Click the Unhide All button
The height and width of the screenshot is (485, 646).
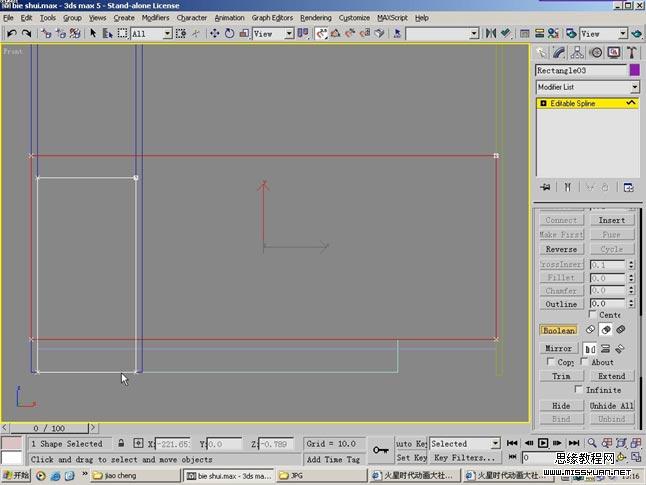point(611,405)
